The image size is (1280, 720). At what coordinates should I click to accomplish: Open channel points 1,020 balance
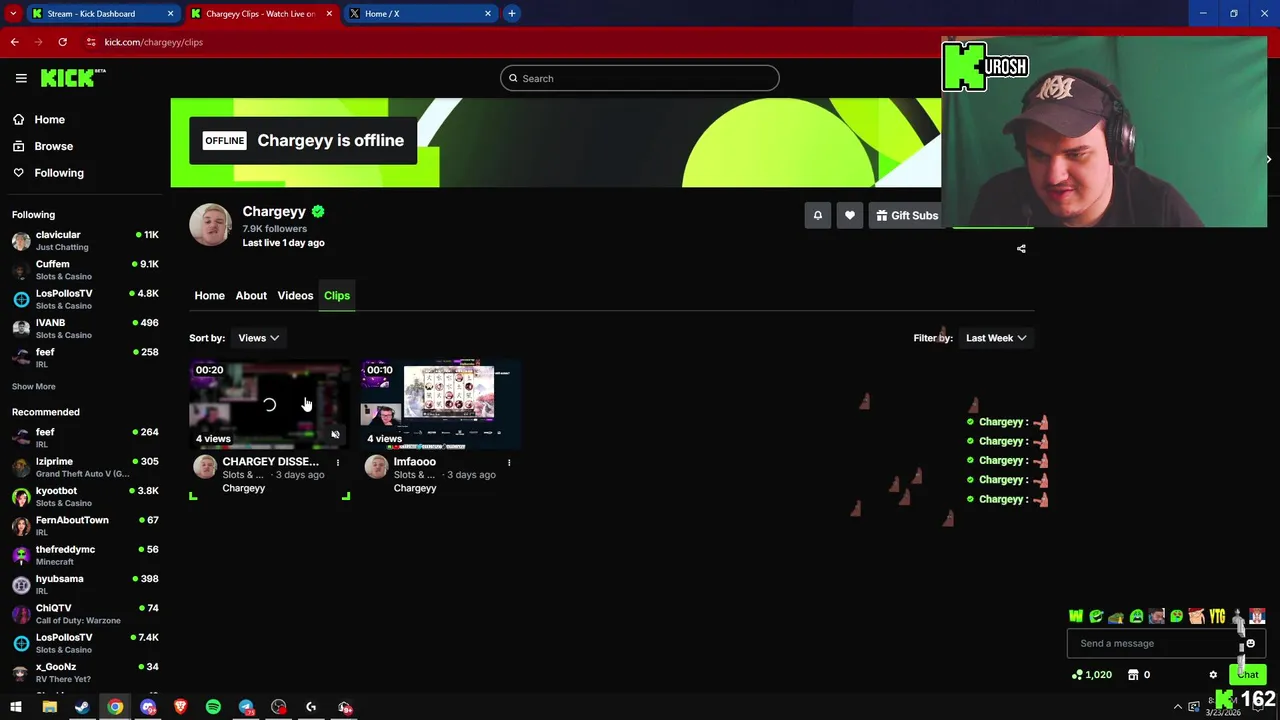click(x=1091, y=675)
